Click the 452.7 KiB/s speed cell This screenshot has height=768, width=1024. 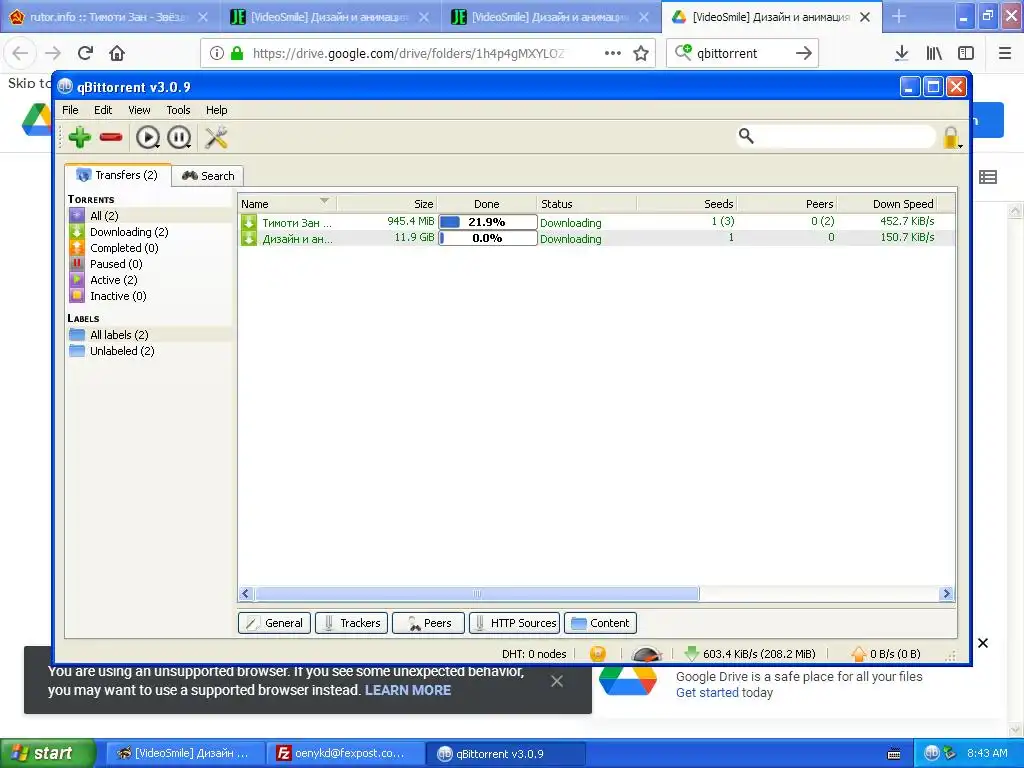[x=907, y=221]
